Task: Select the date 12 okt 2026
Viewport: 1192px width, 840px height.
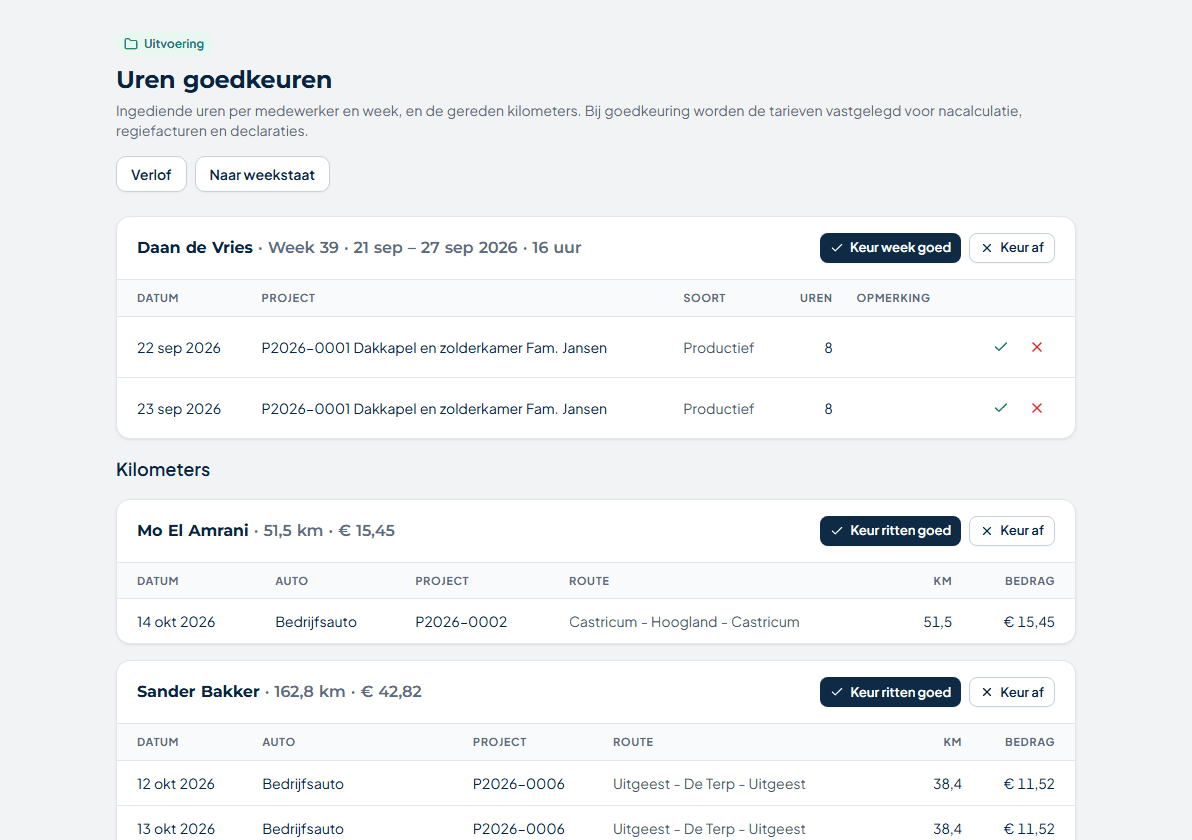Action: point(176,784)
